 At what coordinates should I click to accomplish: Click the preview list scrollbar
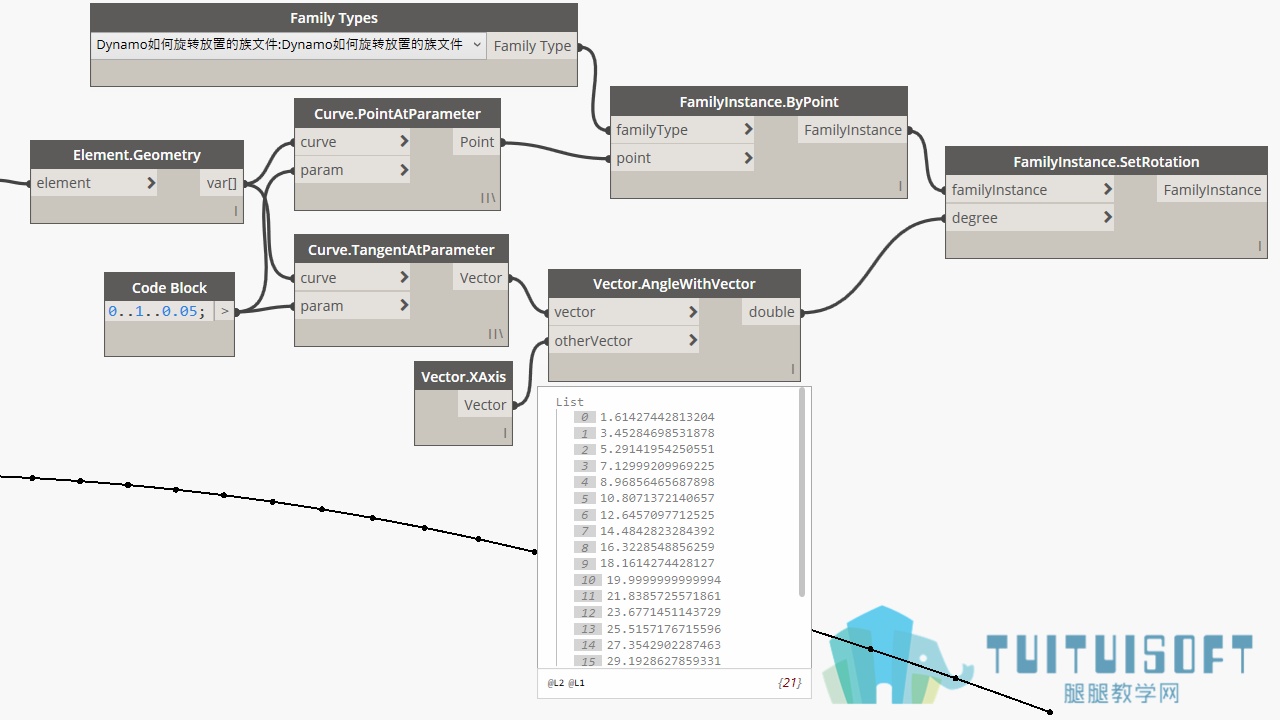[802, 493]
